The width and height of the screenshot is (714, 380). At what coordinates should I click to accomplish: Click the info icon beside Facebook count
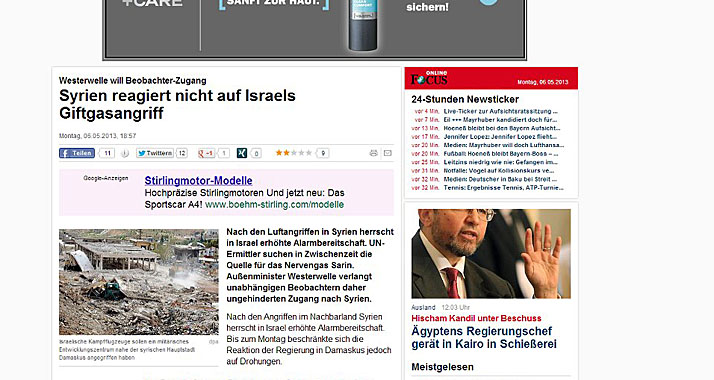pos(125,153)
